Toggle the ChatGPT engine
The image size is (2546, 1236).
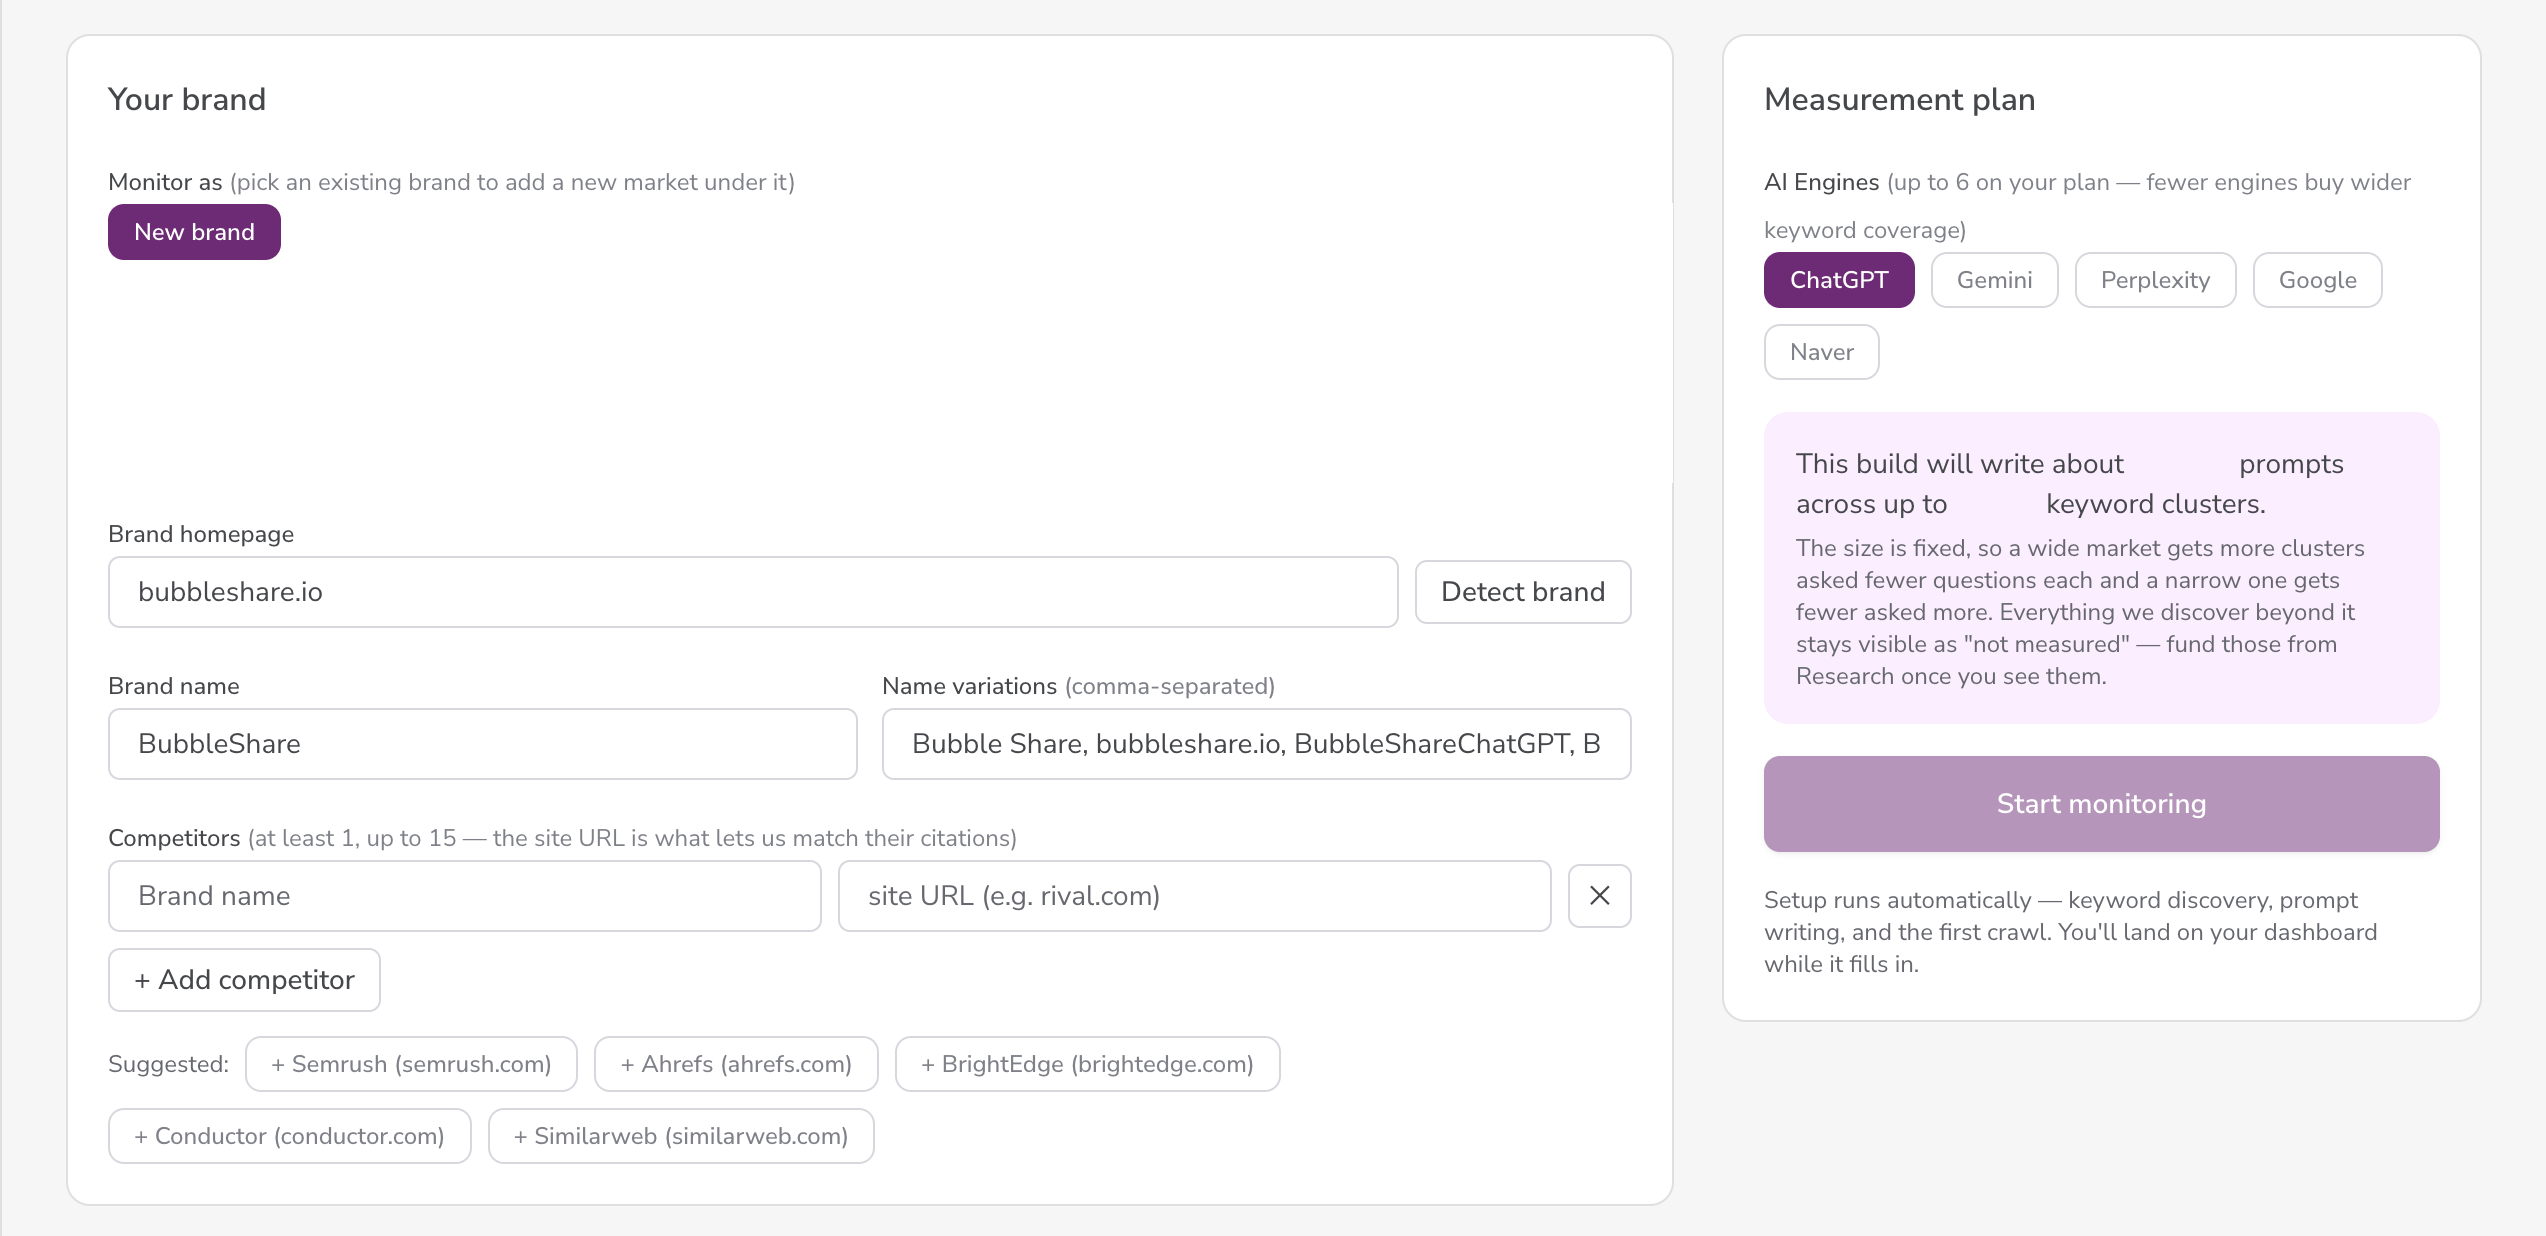click(x=1839, y=280)
